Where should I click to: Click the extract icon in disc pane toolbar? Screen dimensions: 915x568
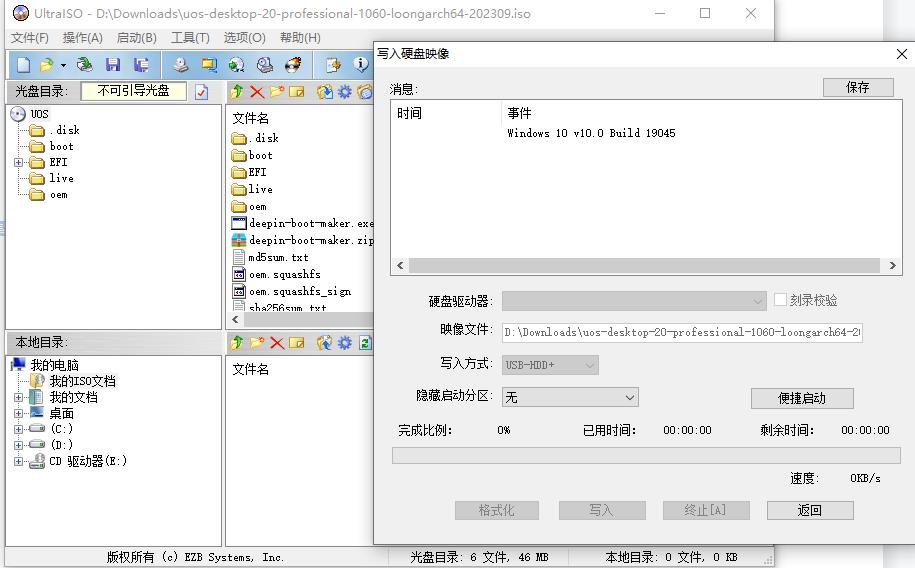[324, 92]
